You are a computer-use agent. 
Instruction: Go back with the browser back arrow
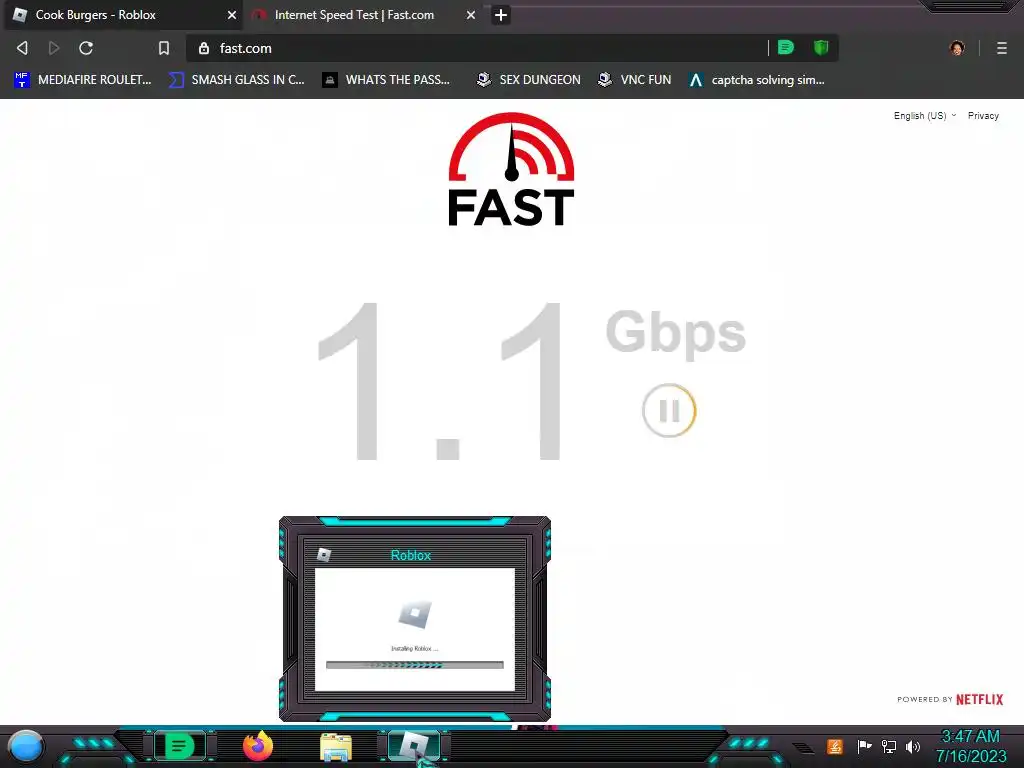22,48
